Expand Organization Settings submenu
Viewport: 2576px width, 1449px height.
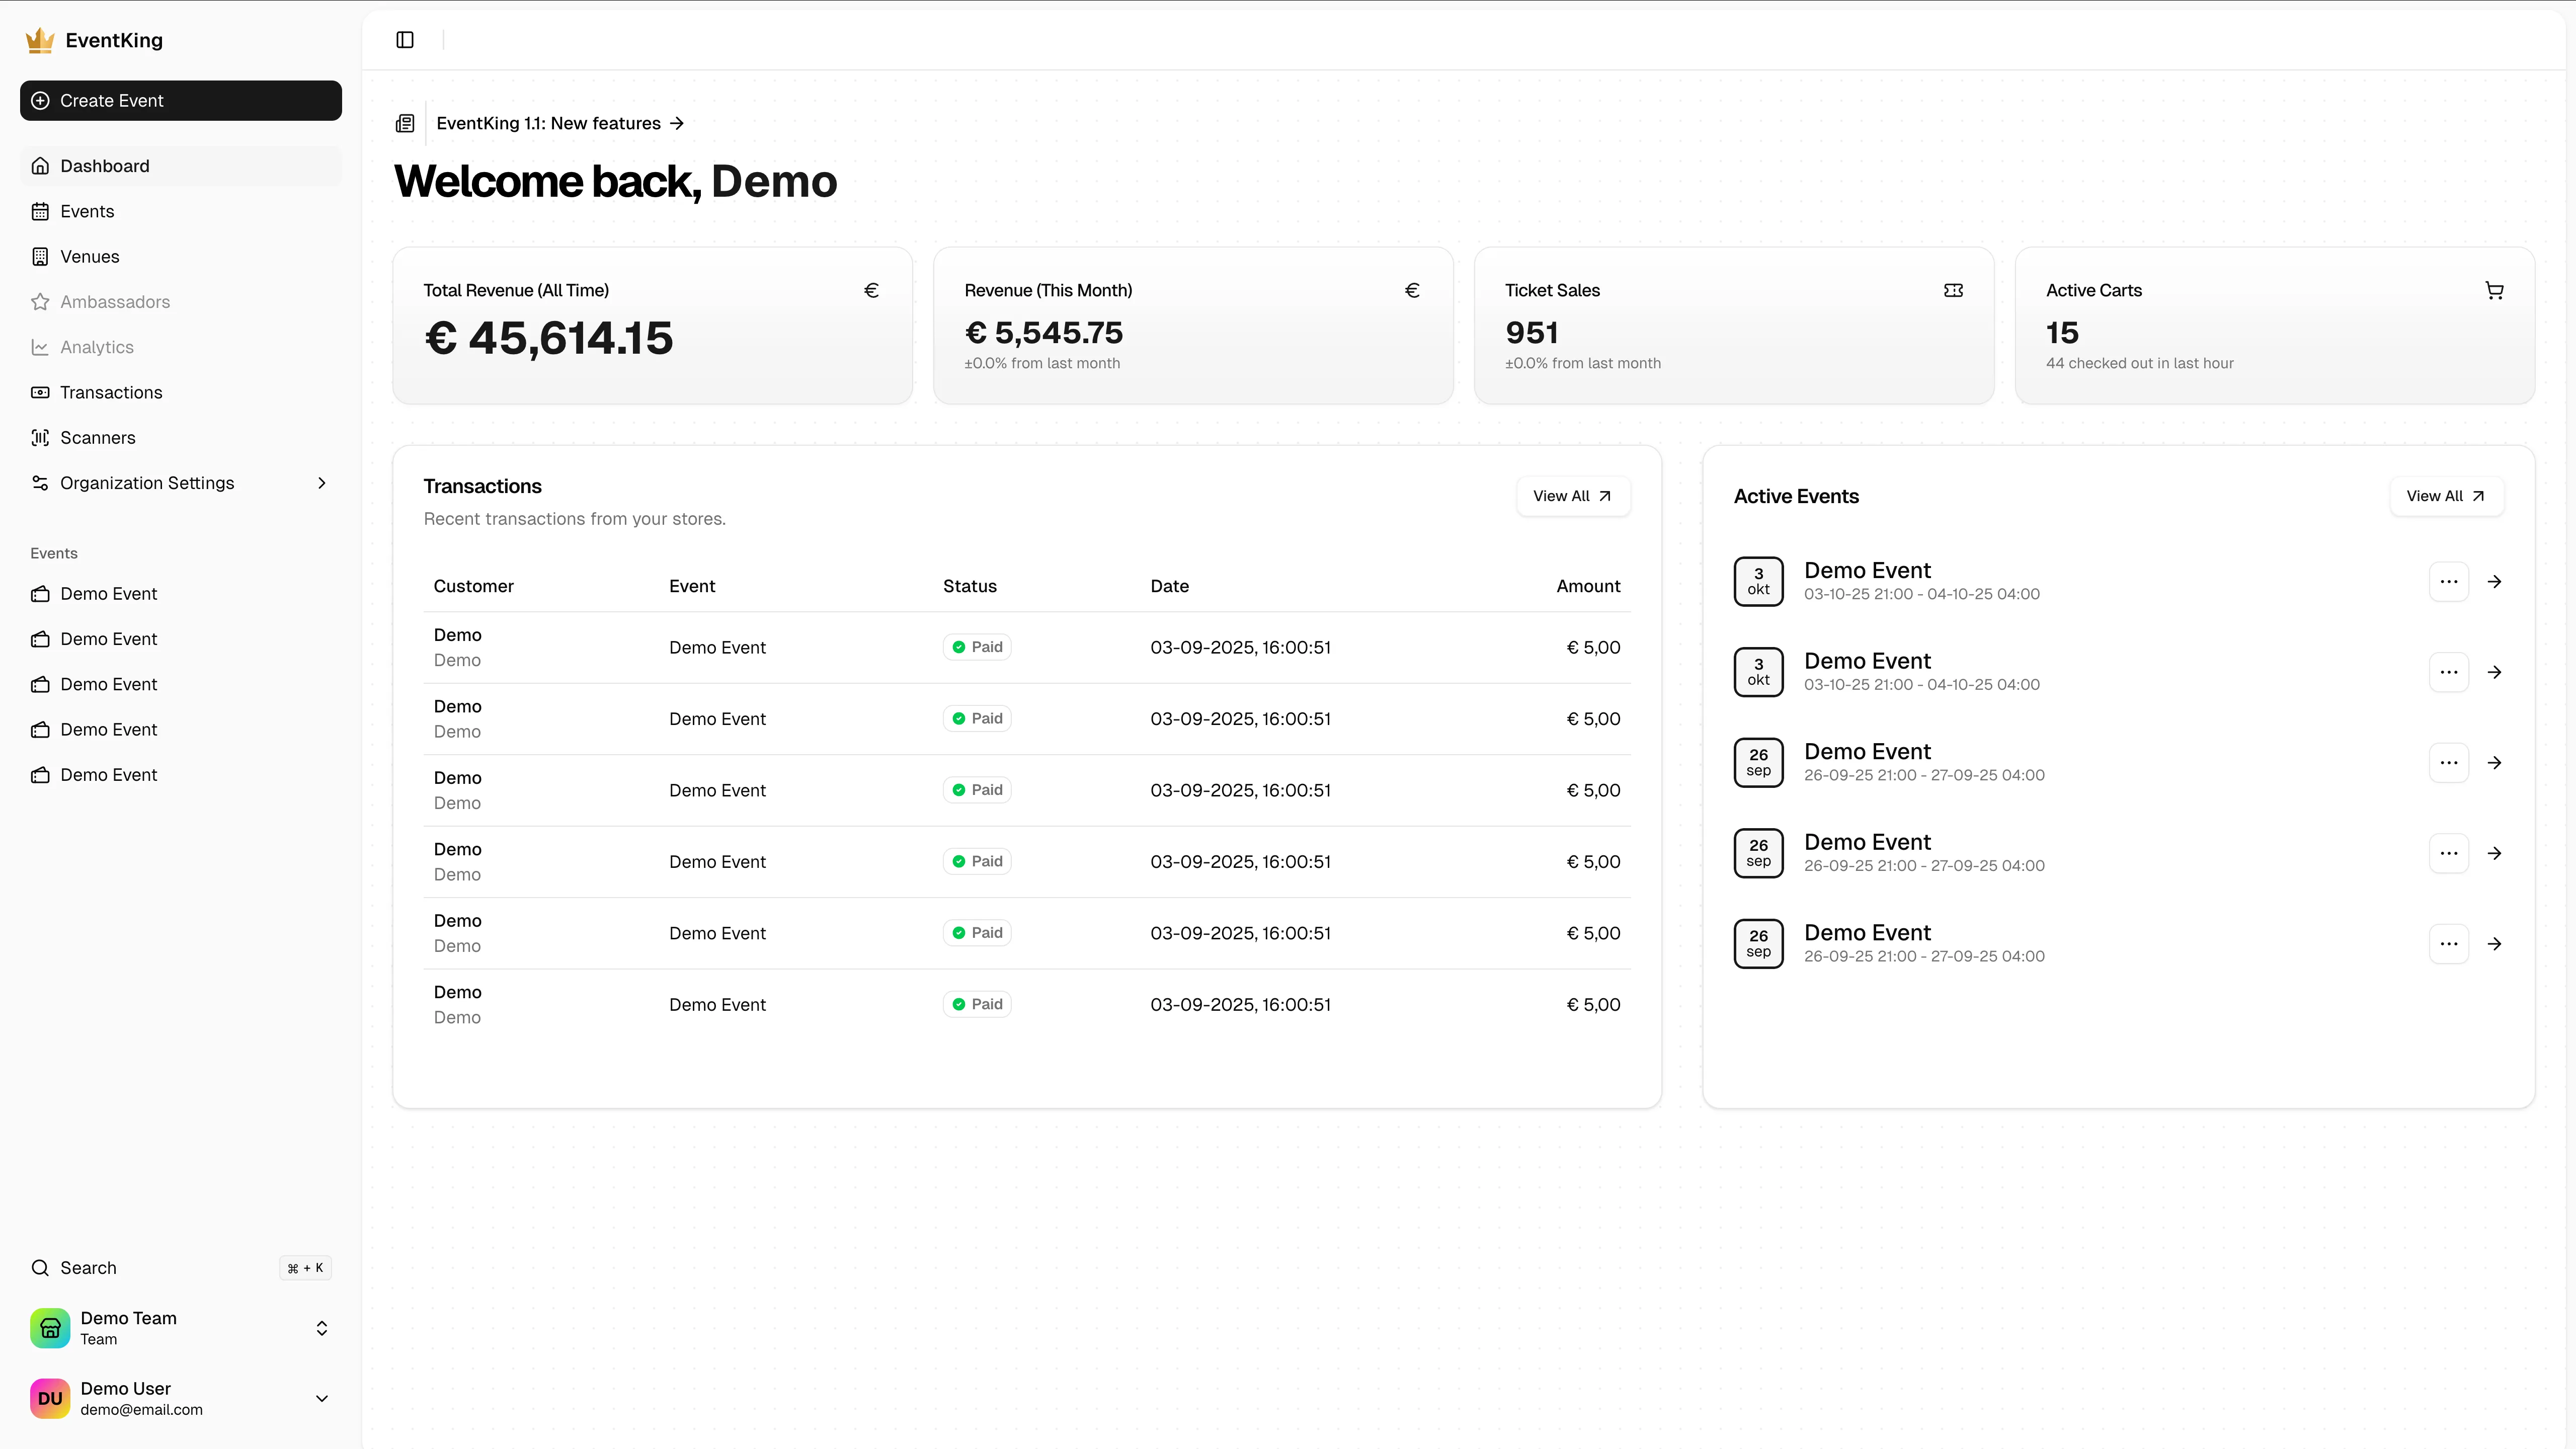click(x=321, y=483)
